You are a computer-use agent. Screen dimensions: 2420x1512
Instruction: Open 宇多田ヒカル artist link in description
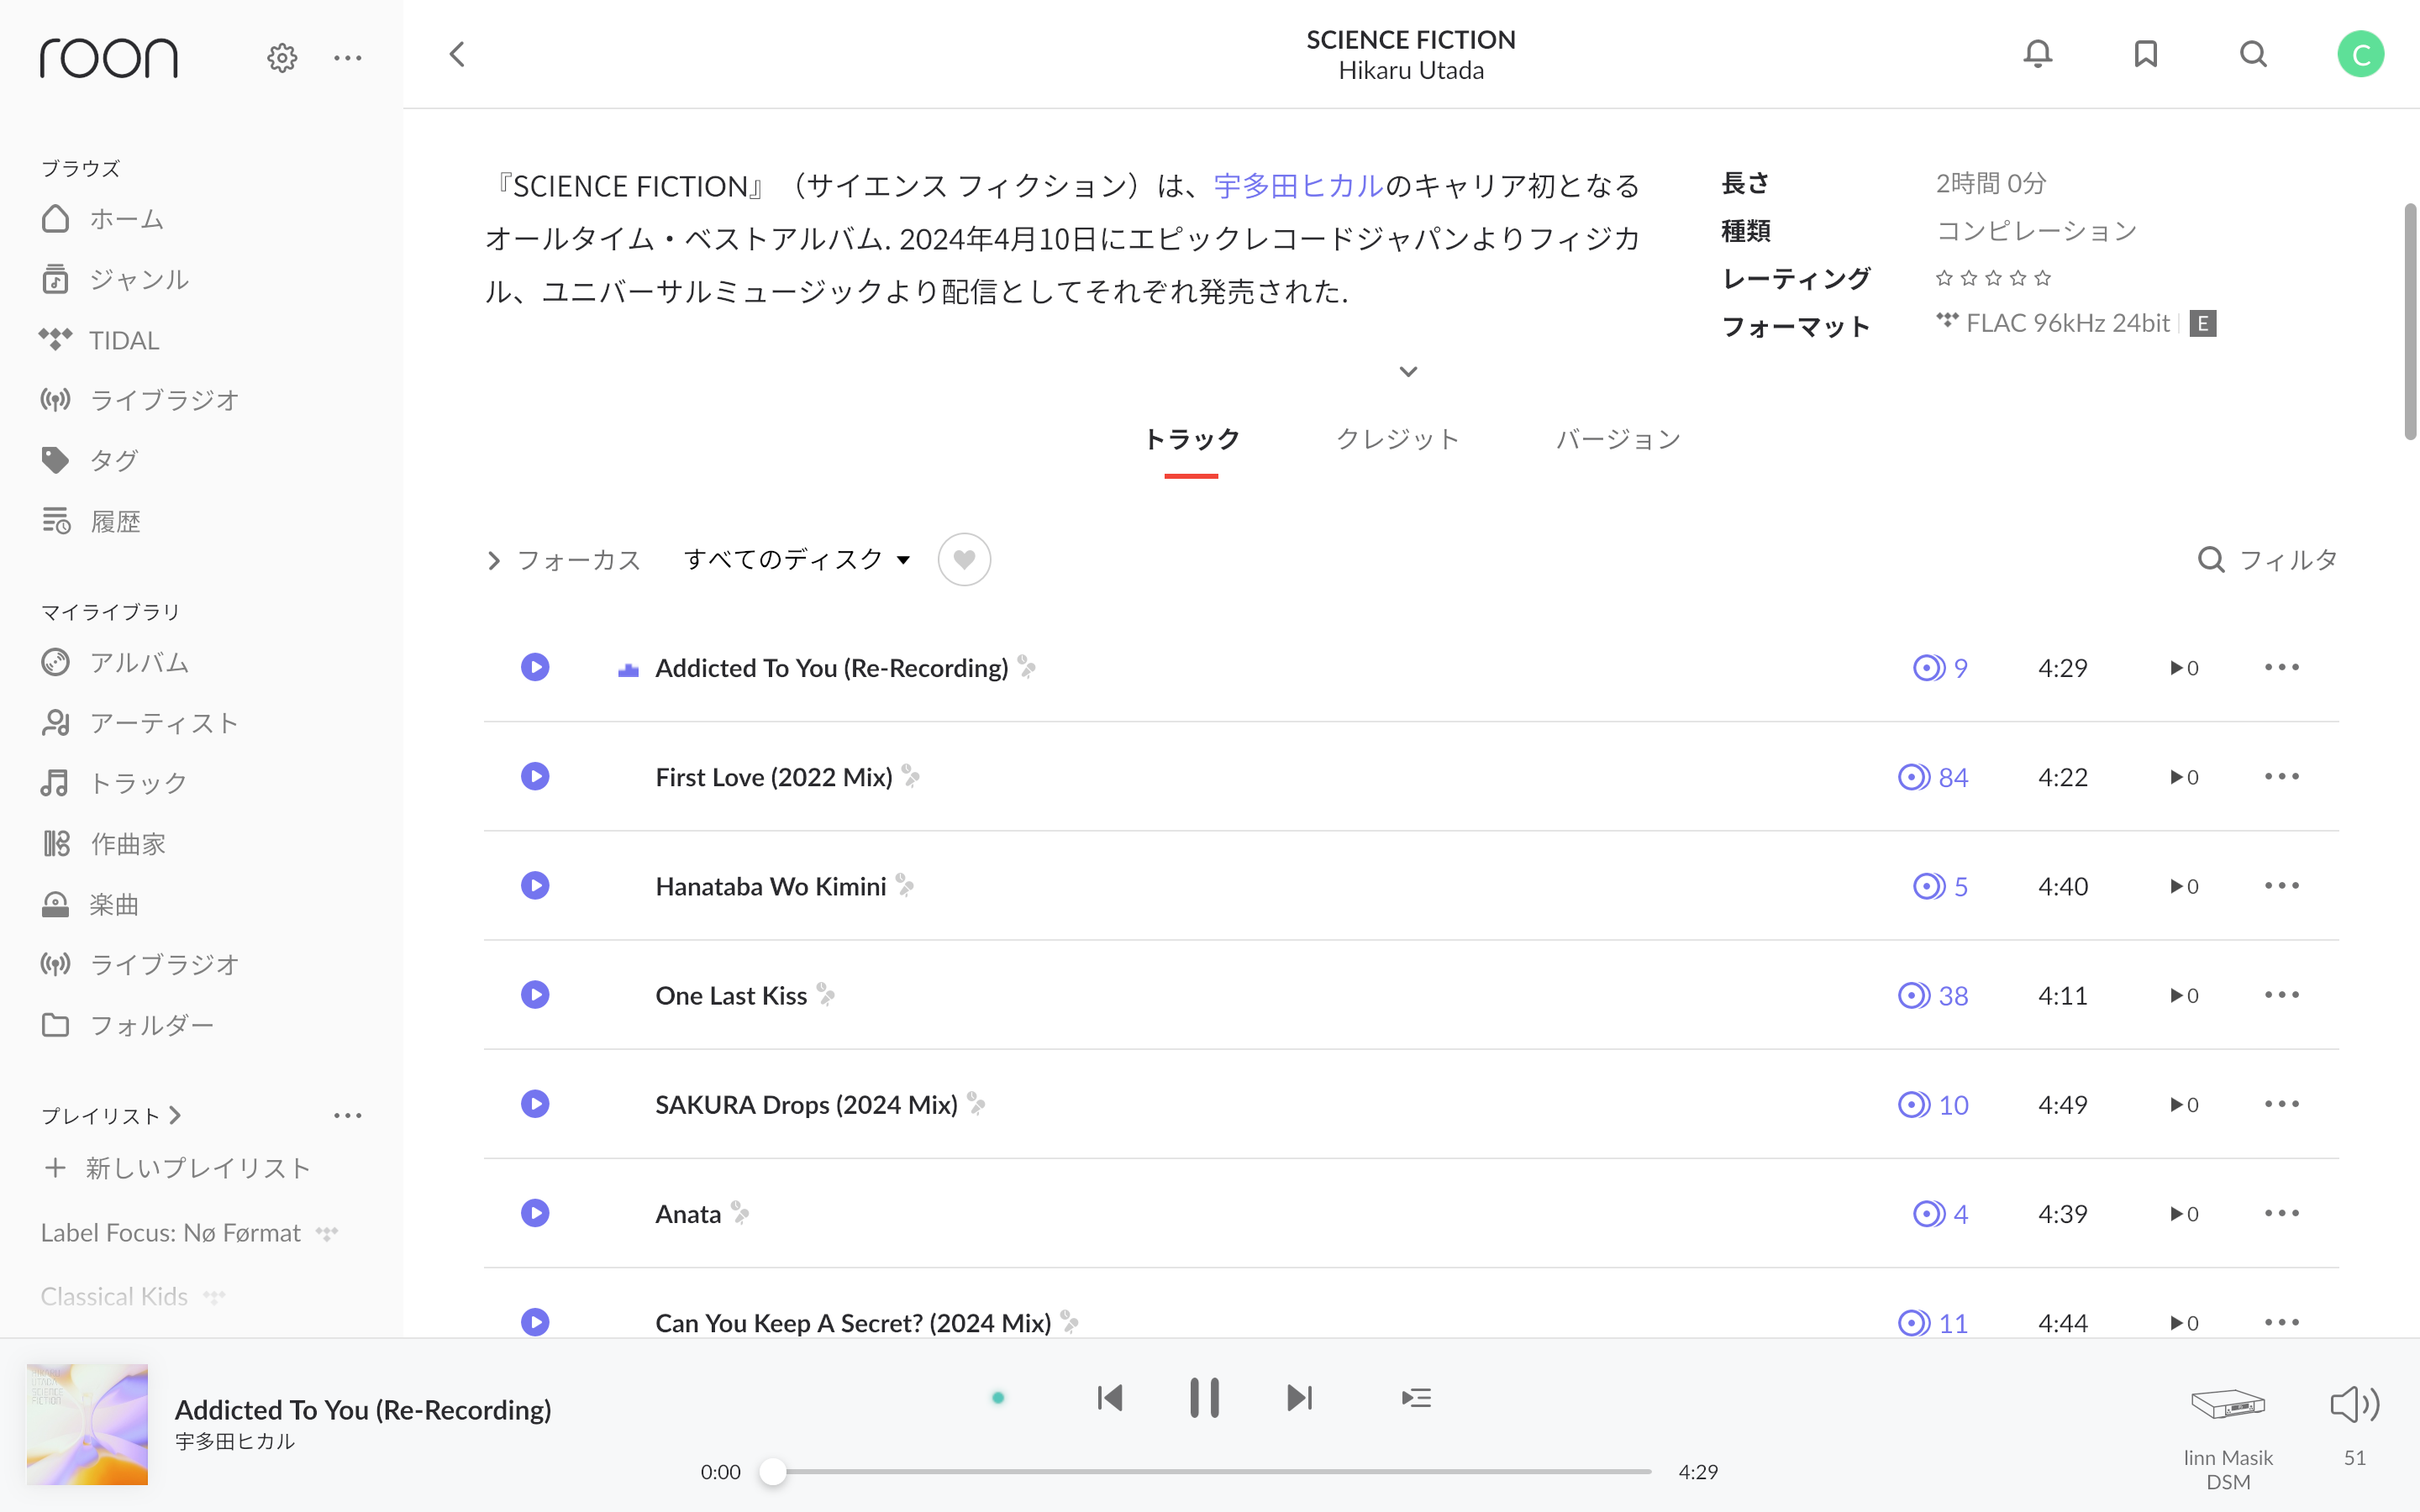1298,186
